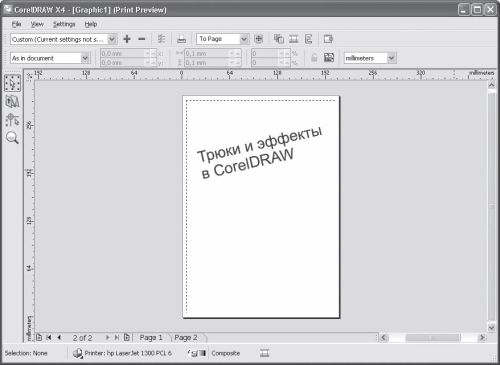Open the Settings menu
The width and height of the screenshot is (500, 365).
coord(64,24)
